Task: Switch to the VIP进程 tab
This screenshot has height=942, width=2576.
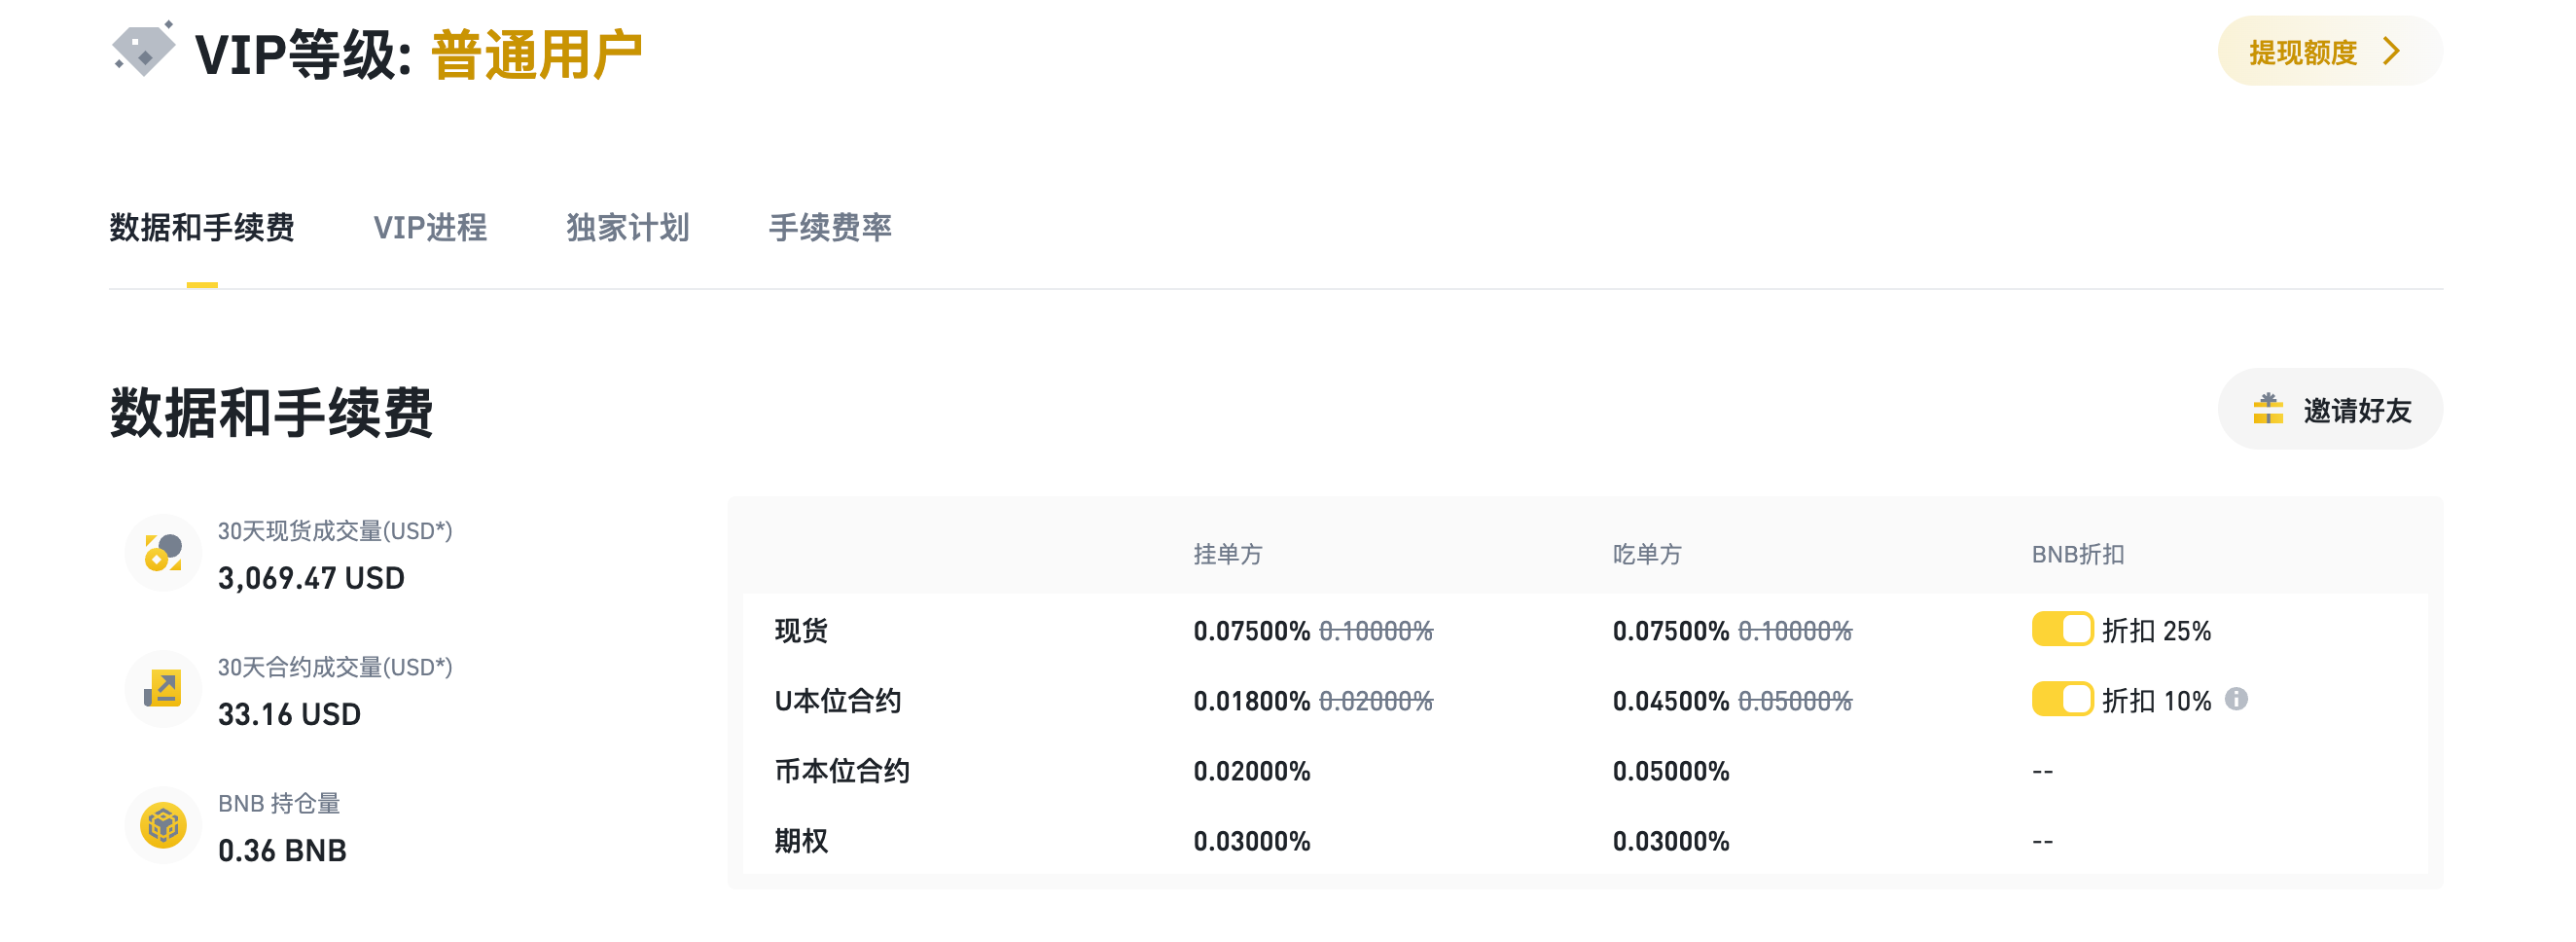Action: [430, 228]
